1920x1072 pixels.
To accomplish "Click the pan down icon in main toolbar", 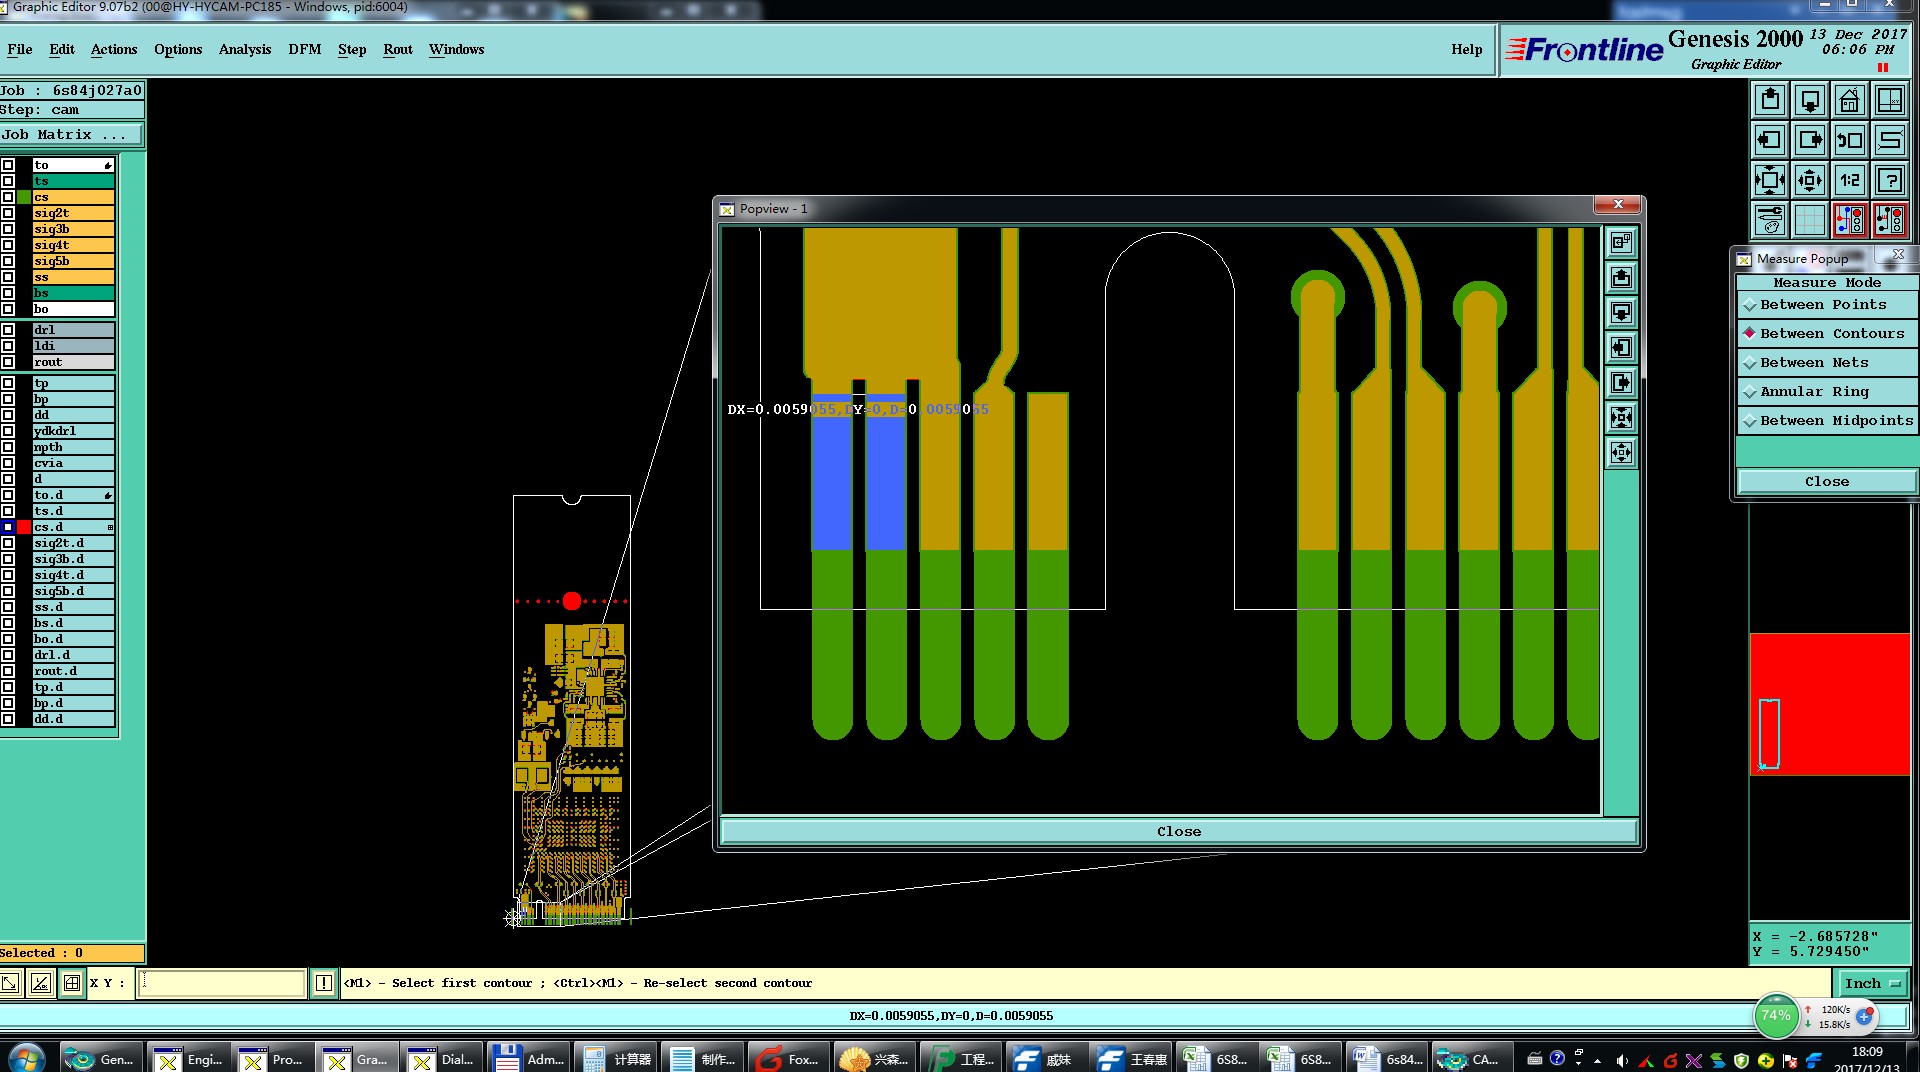I will click(x=1810, y=100).
